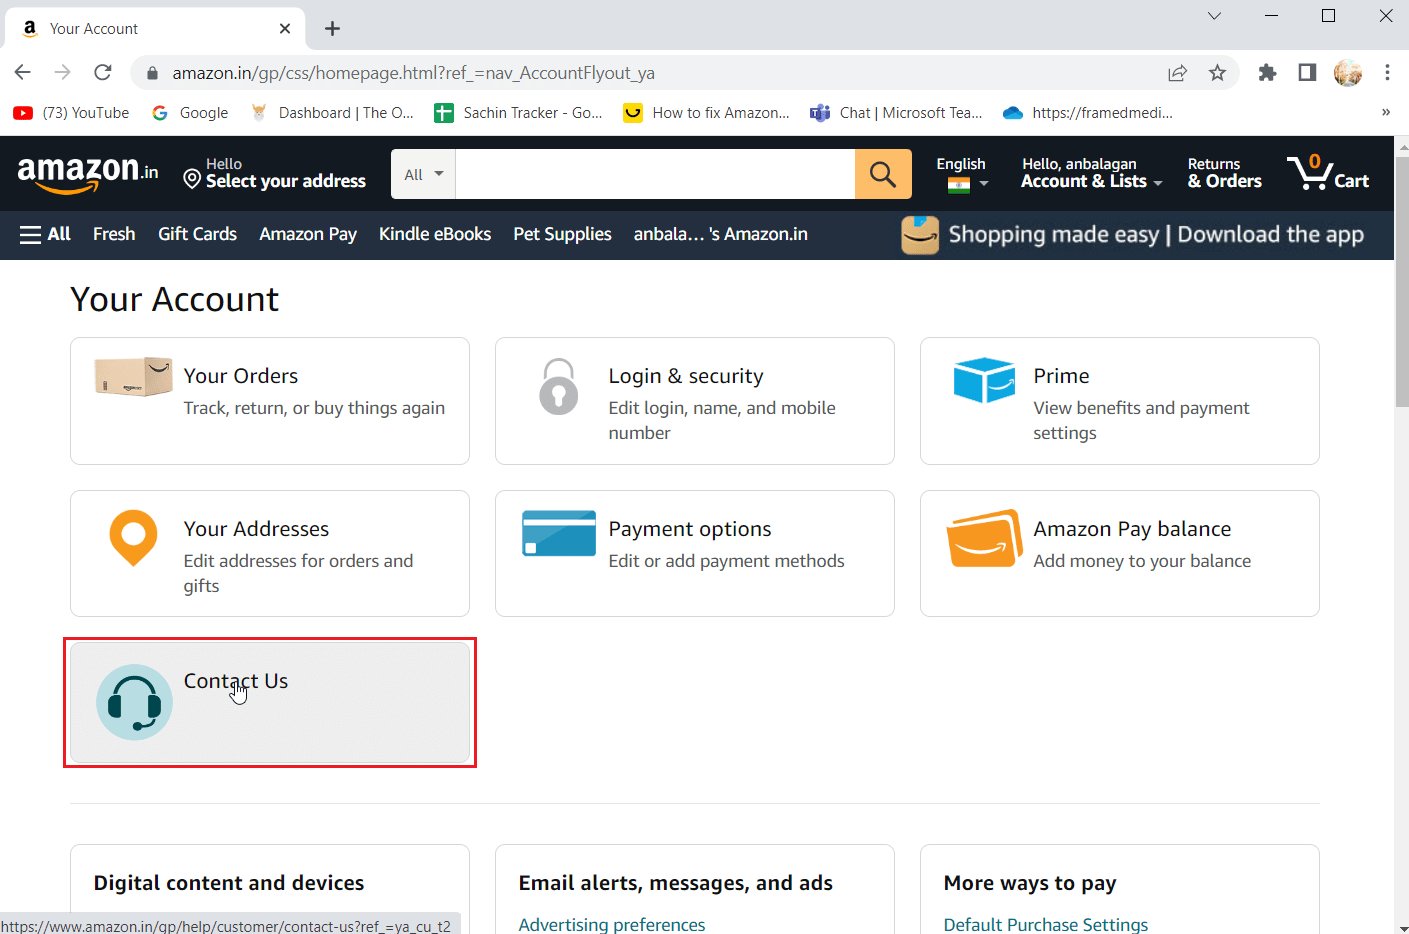Click the browser back arrow

[23, 72]
